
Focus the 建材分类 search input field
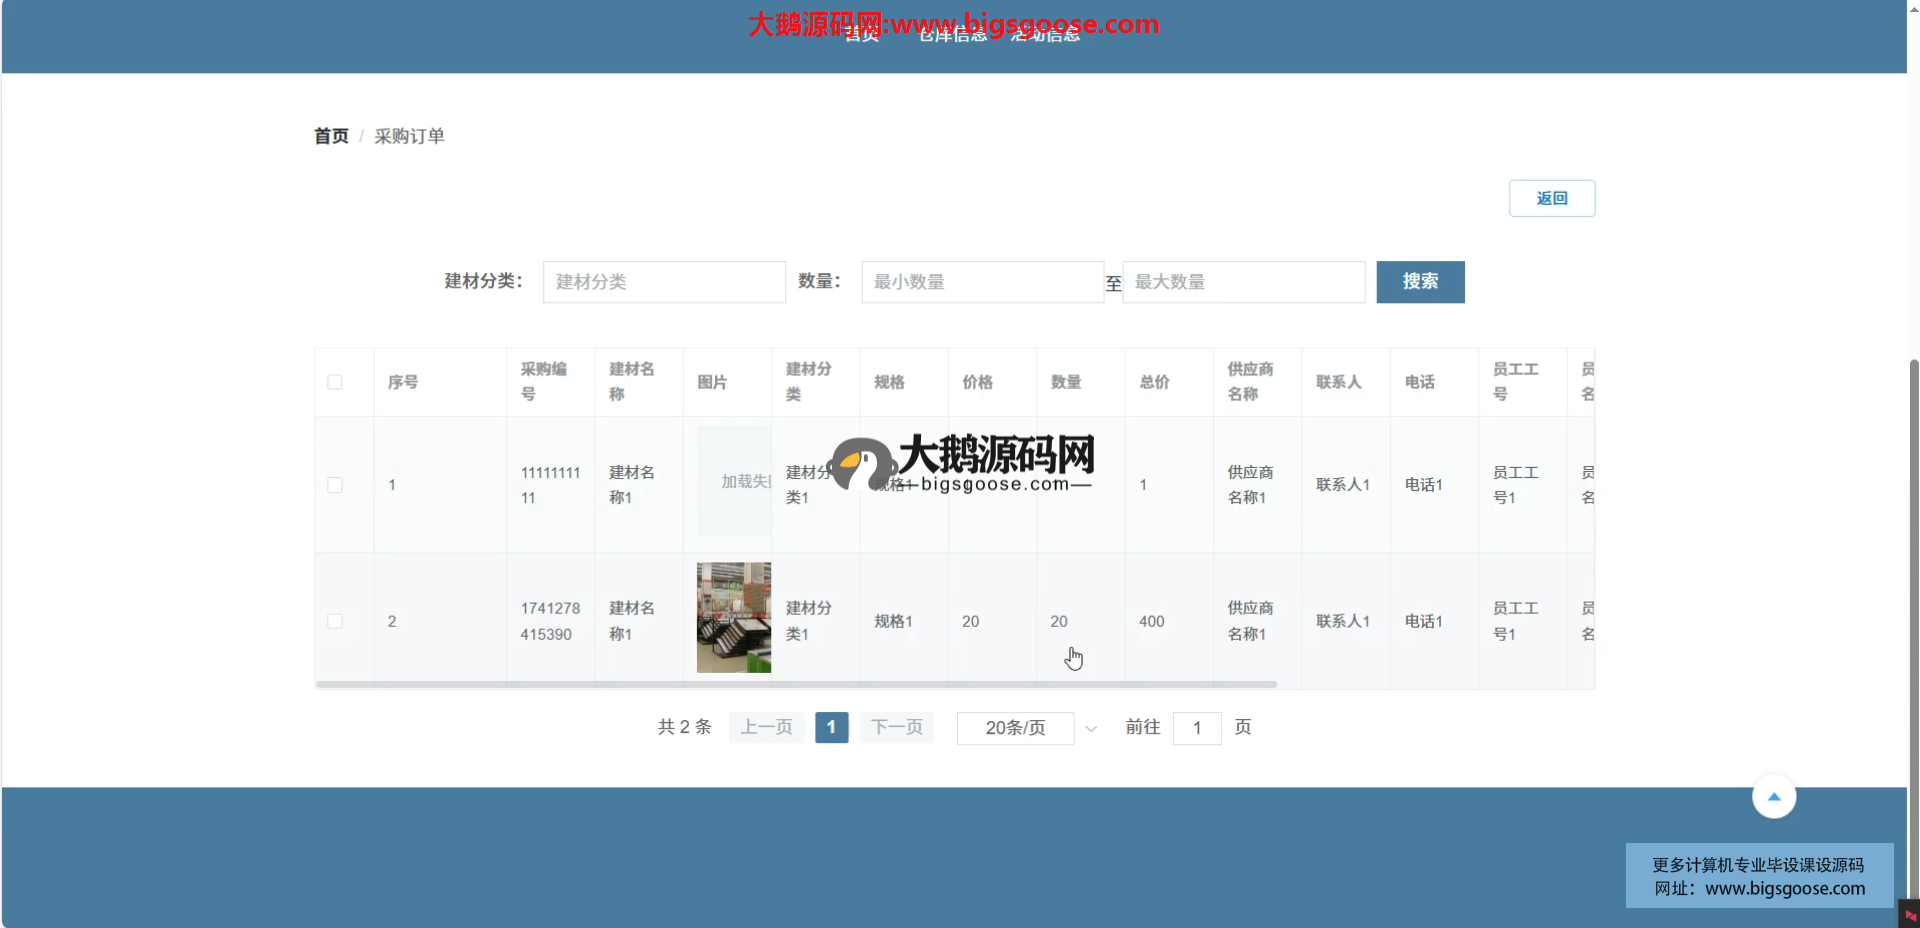(x=664, y=282)
